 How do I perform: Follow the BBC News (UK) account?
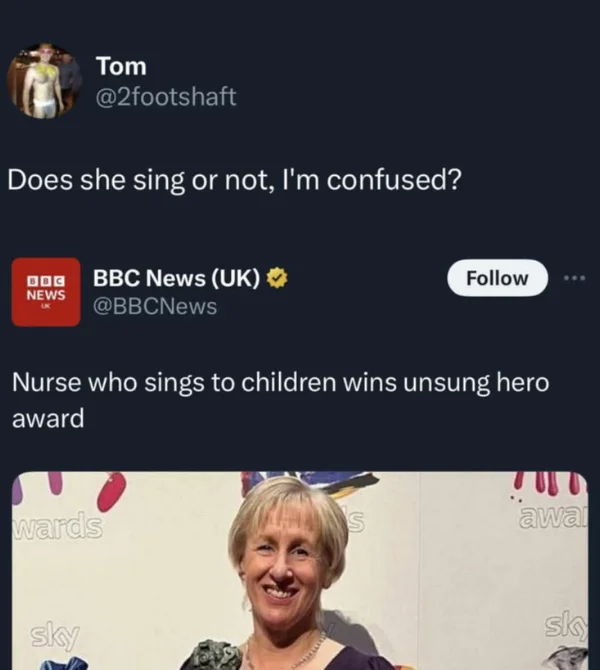coord(497,278)
